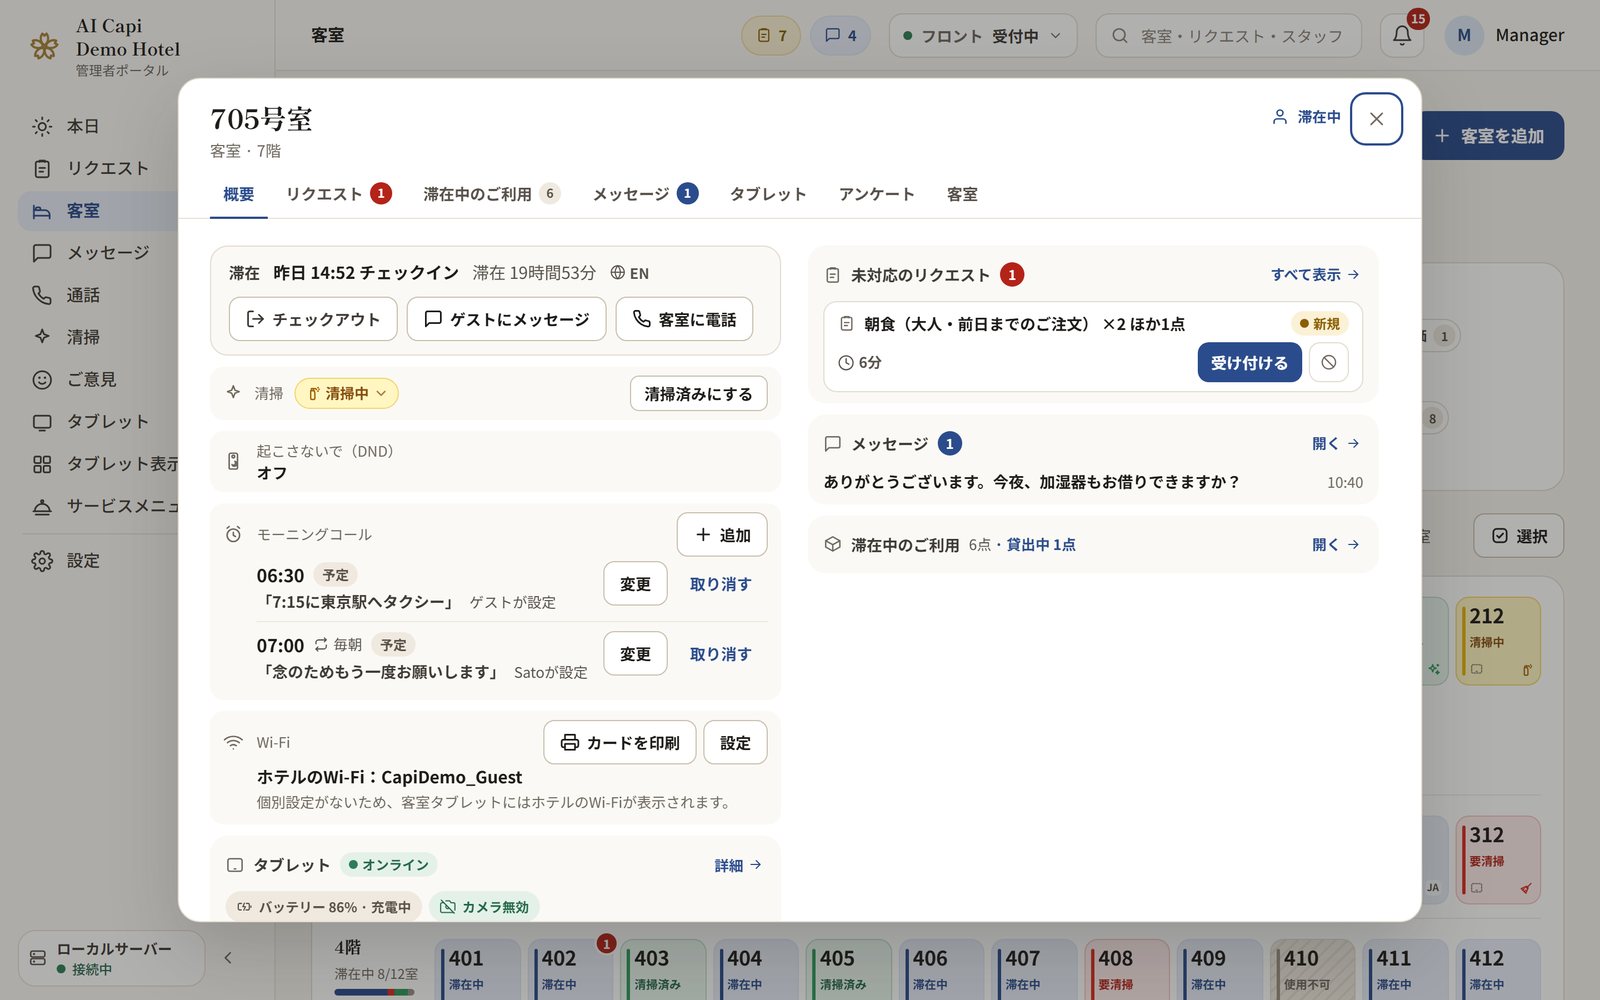Open ご意見 in the sidebar

click(x=98, y=379)
